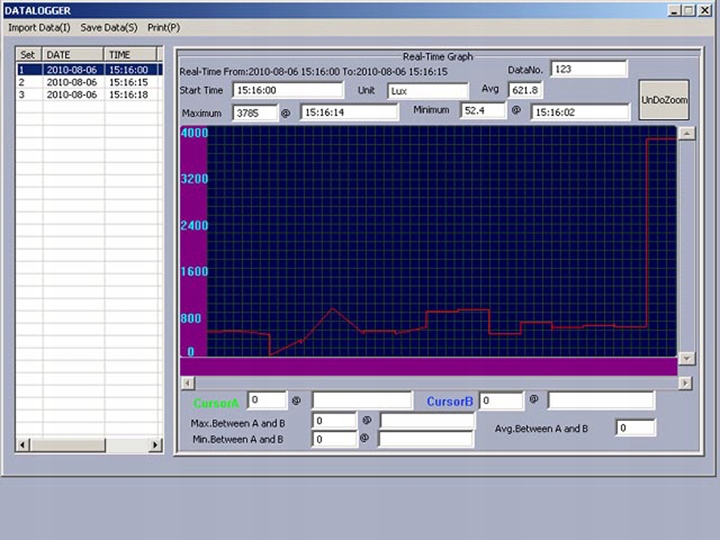Open the Save Data(S) menu
The width and height of the screenshot is (720, 540).
pos(110,27)
